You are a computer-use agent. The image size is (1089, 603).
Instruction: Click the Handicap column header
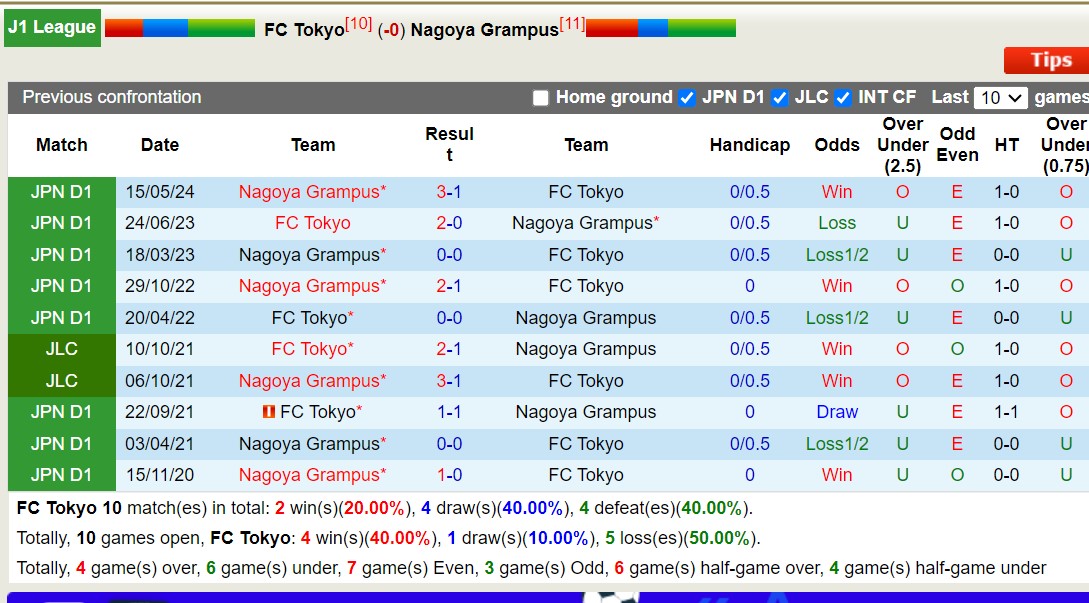750,145
